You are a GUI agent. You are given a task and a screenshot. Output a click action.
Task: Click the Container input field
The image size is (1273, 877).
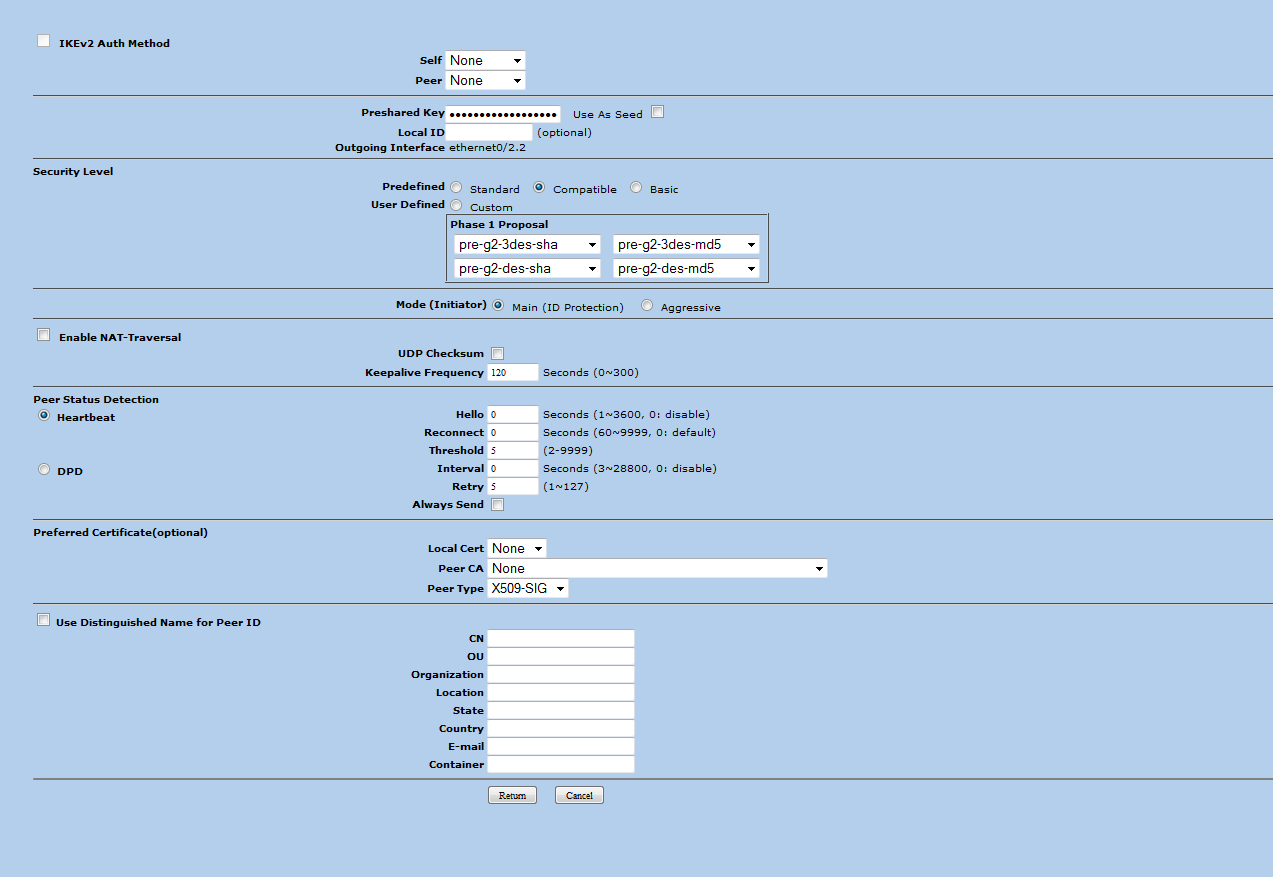[561, 764]
